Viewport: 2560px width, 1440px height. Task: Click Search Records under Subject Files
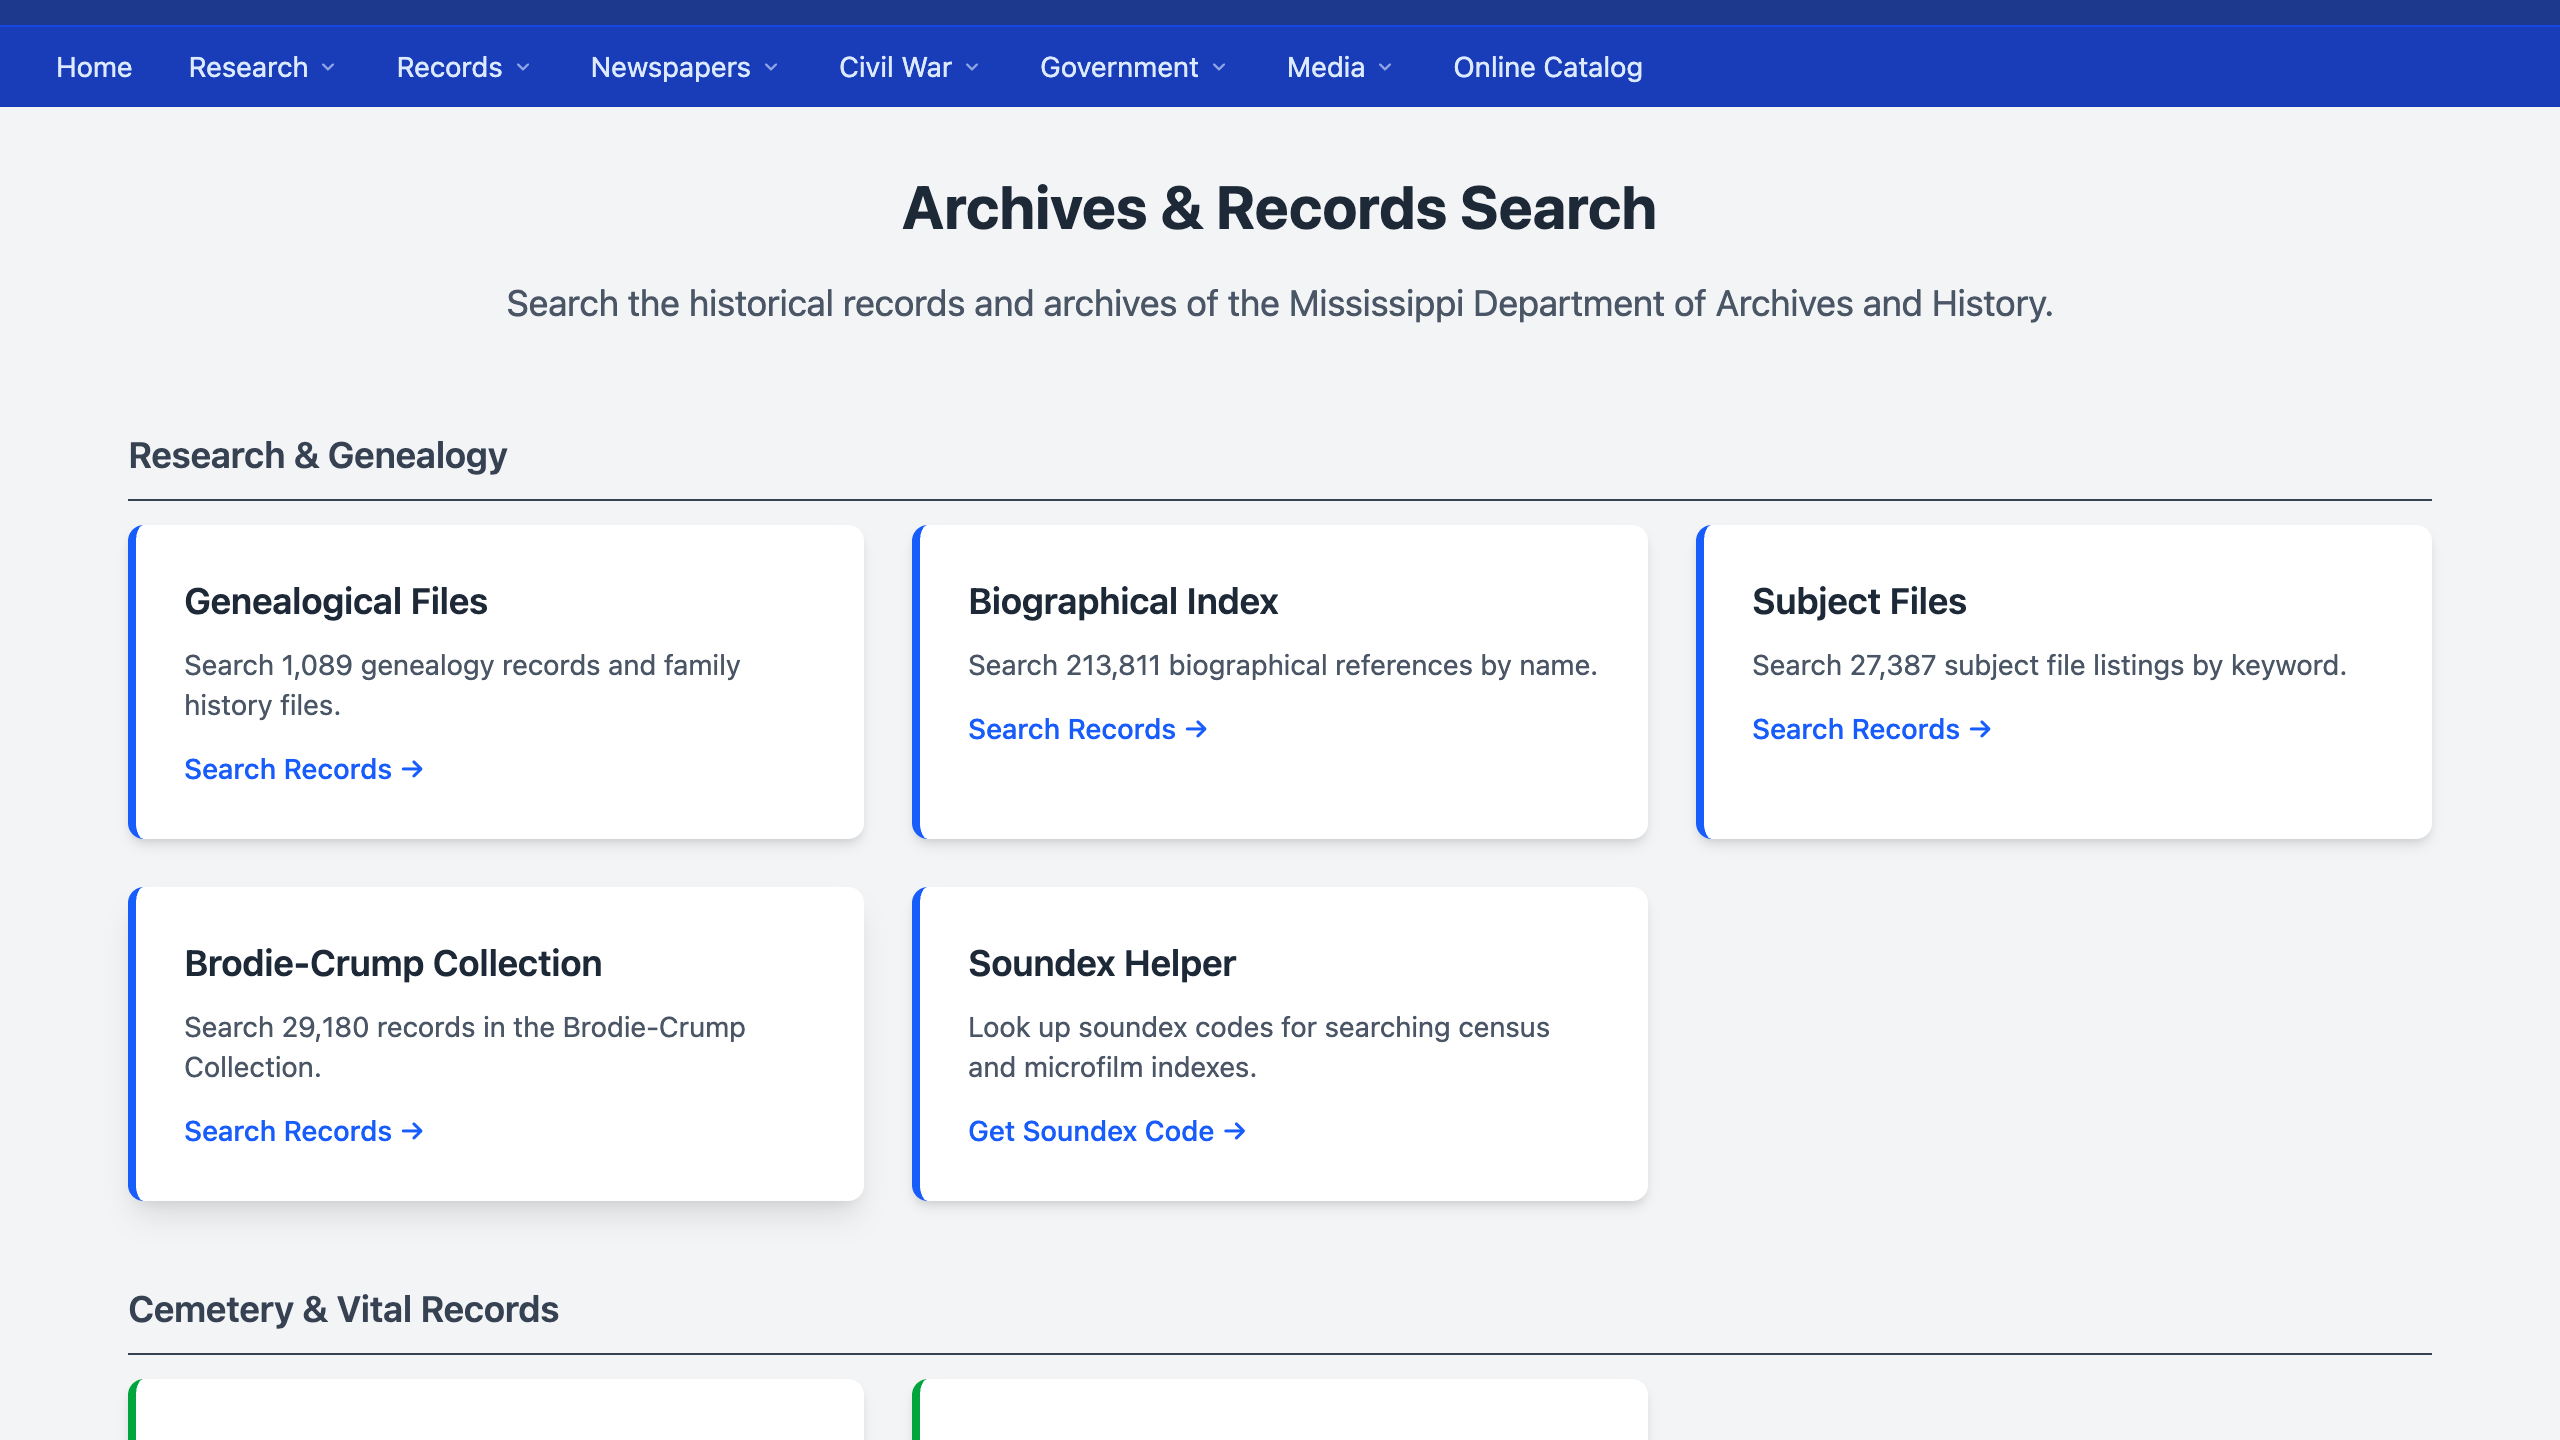coord(1856,729)
